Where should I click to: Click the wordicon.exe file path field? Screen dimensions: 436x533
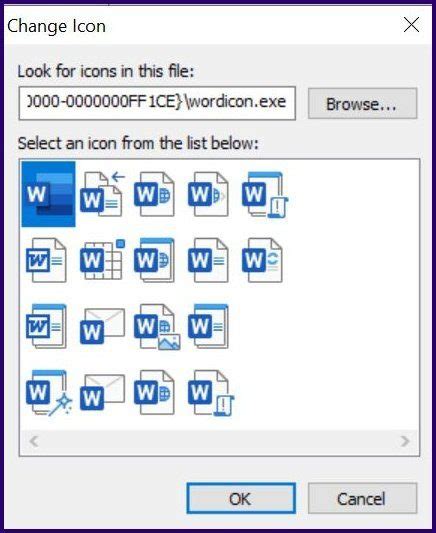click(x=157, y=103)
